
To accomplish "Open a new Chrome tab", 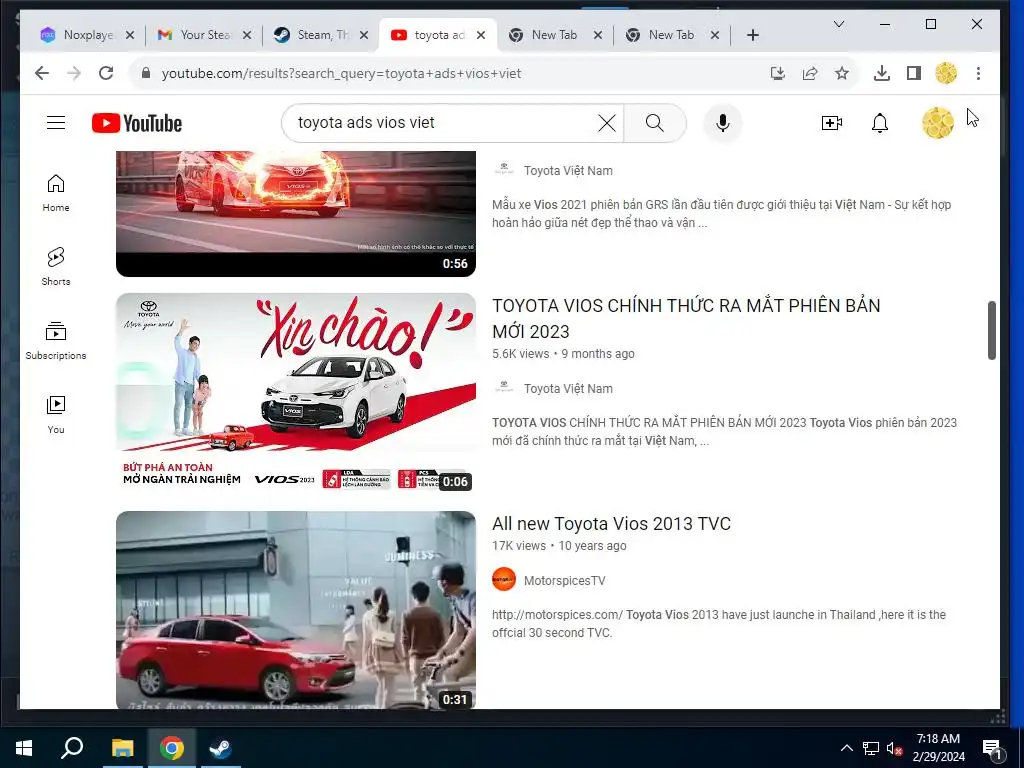I will coord(752,35).
